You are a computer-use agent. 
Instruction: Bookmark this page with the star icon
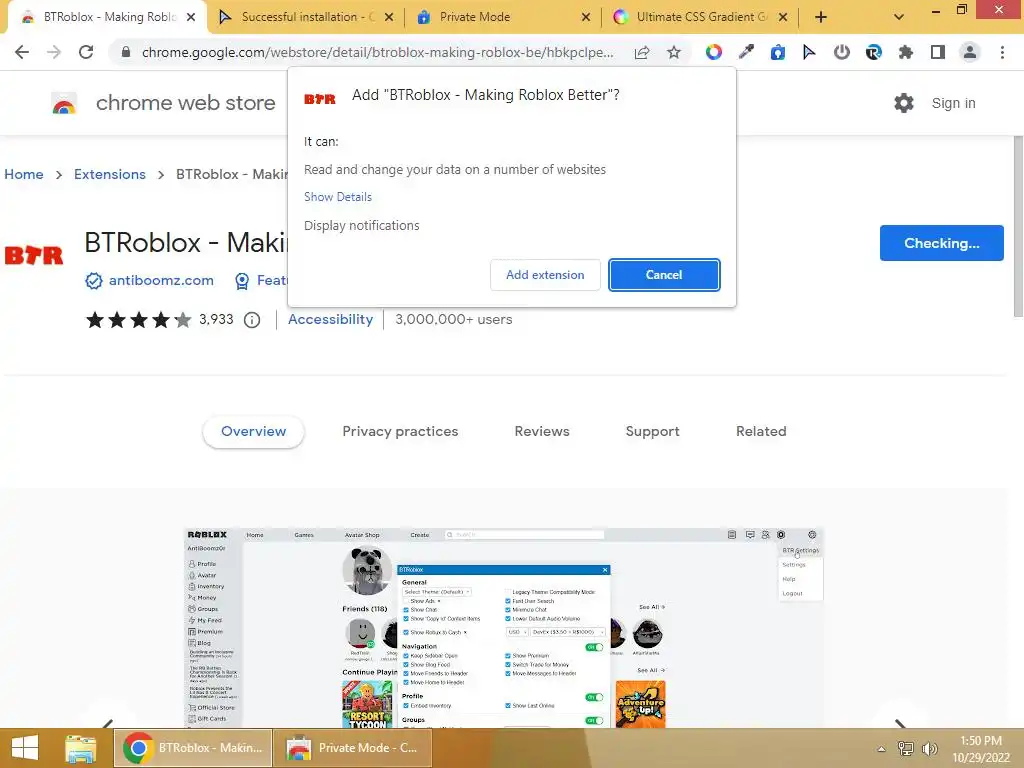click(674, 52)
